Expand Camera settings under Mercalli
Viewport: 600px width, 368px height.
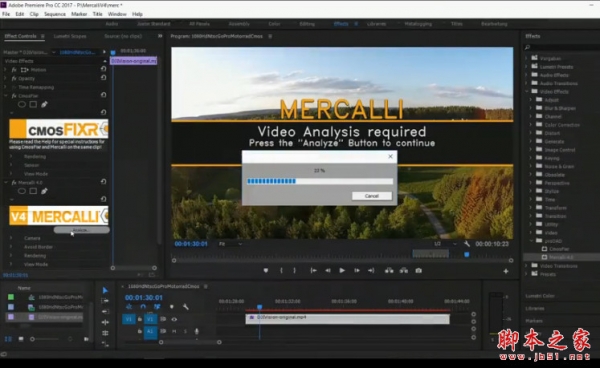[11, 238]
